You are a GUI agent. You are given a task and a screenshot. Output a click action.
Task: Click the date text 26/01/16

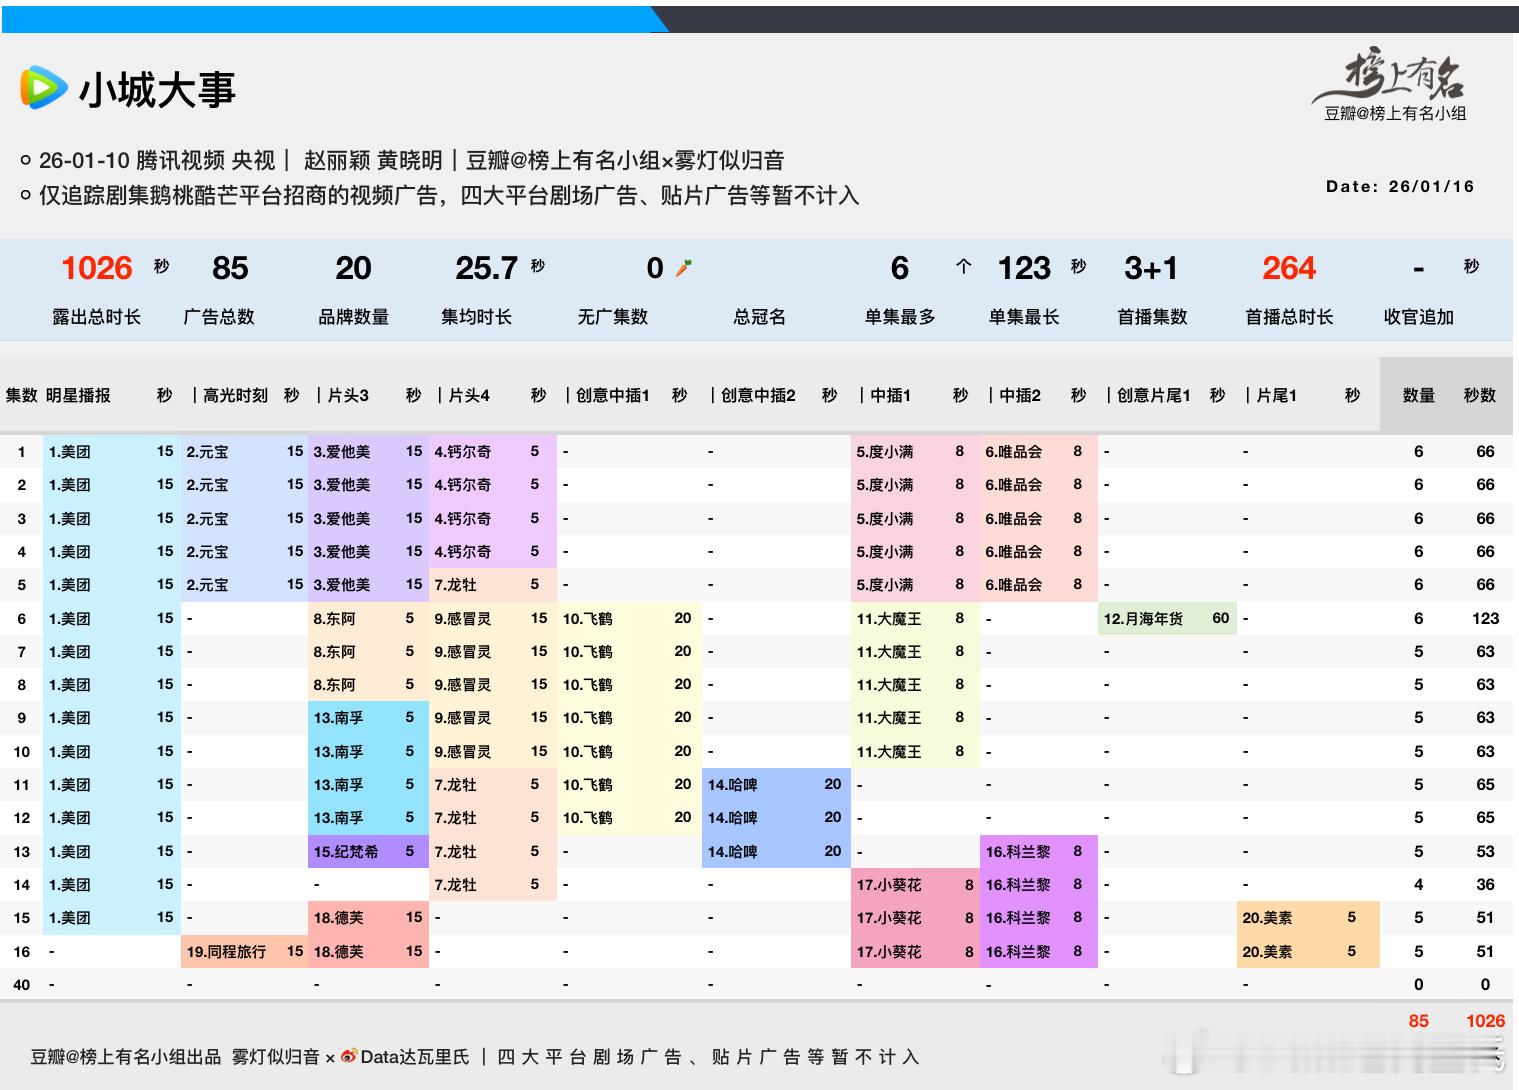point(1431,186)
